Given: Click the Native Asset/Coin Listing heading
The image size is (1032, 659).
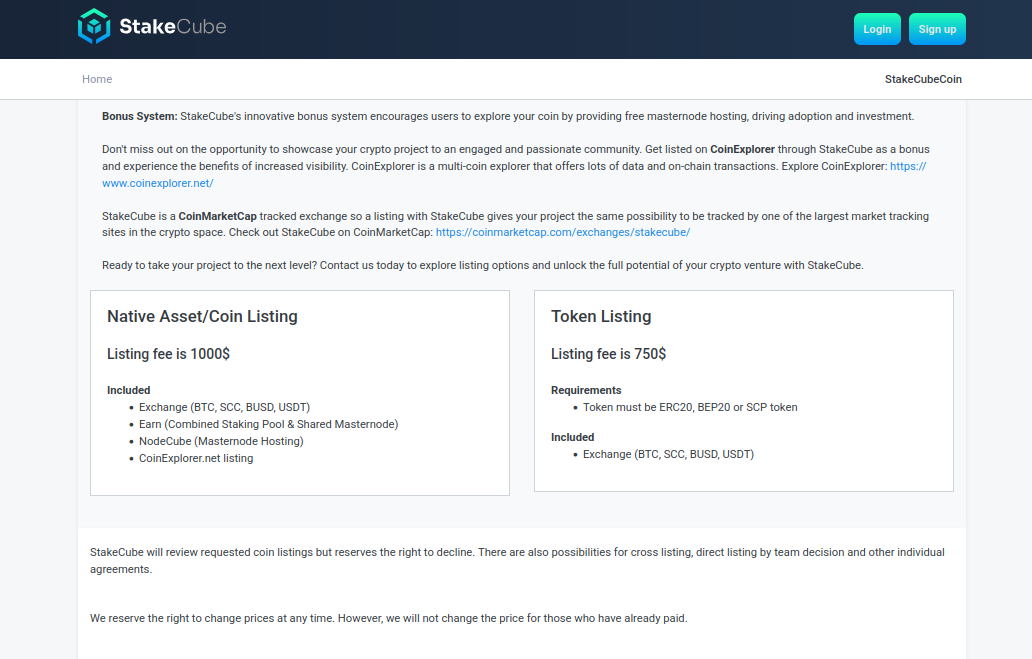Looking at the screenshot, I should [x=202, y=316].
